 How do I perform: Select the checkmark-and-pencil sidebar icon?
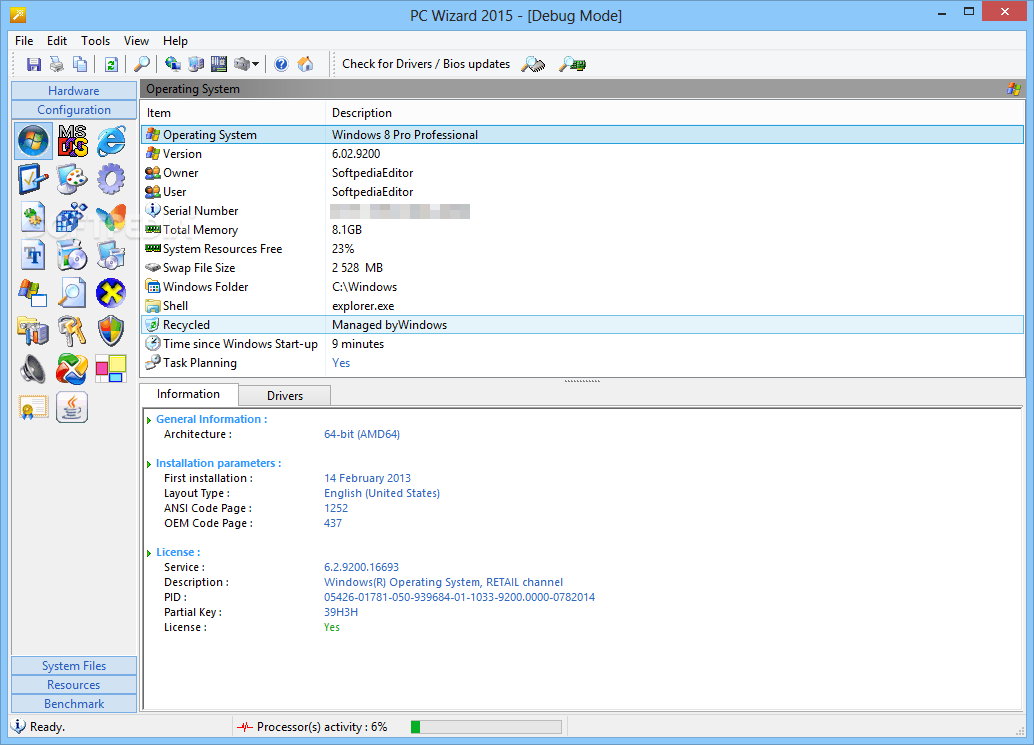coord(33,179)
